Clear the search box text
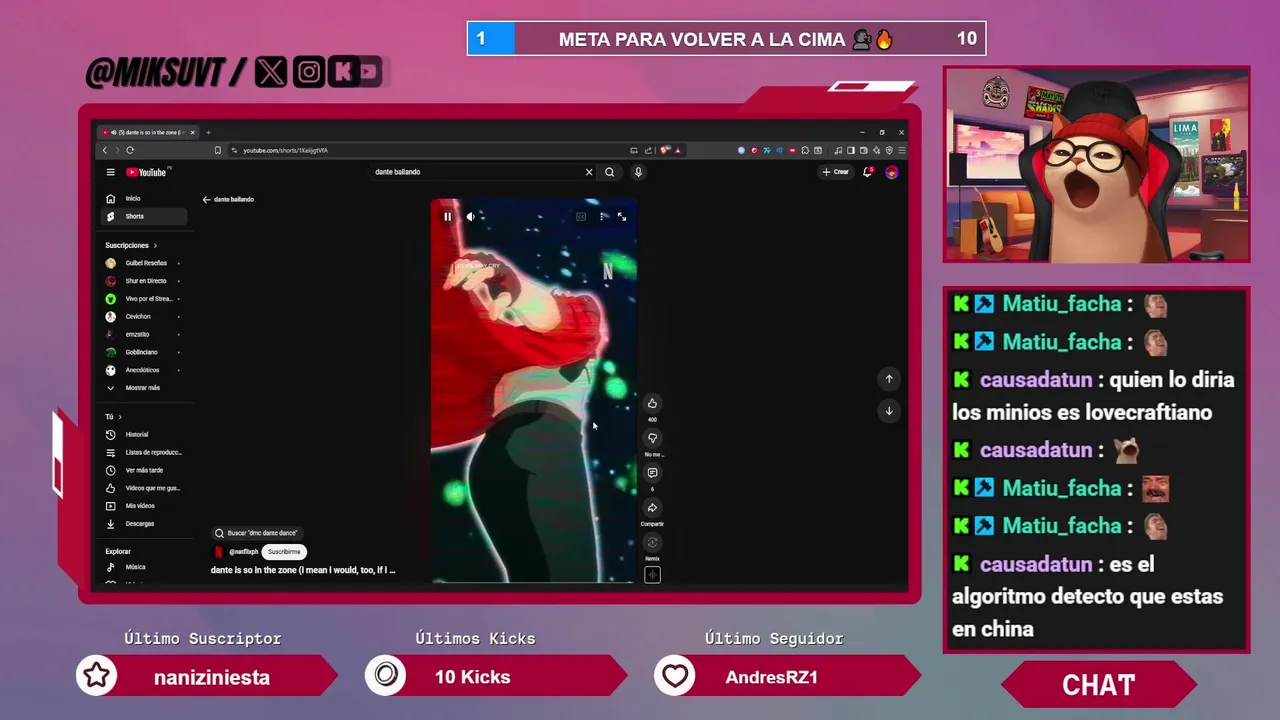The width and height of the screenshot is (1280, 720). (589, 172)
